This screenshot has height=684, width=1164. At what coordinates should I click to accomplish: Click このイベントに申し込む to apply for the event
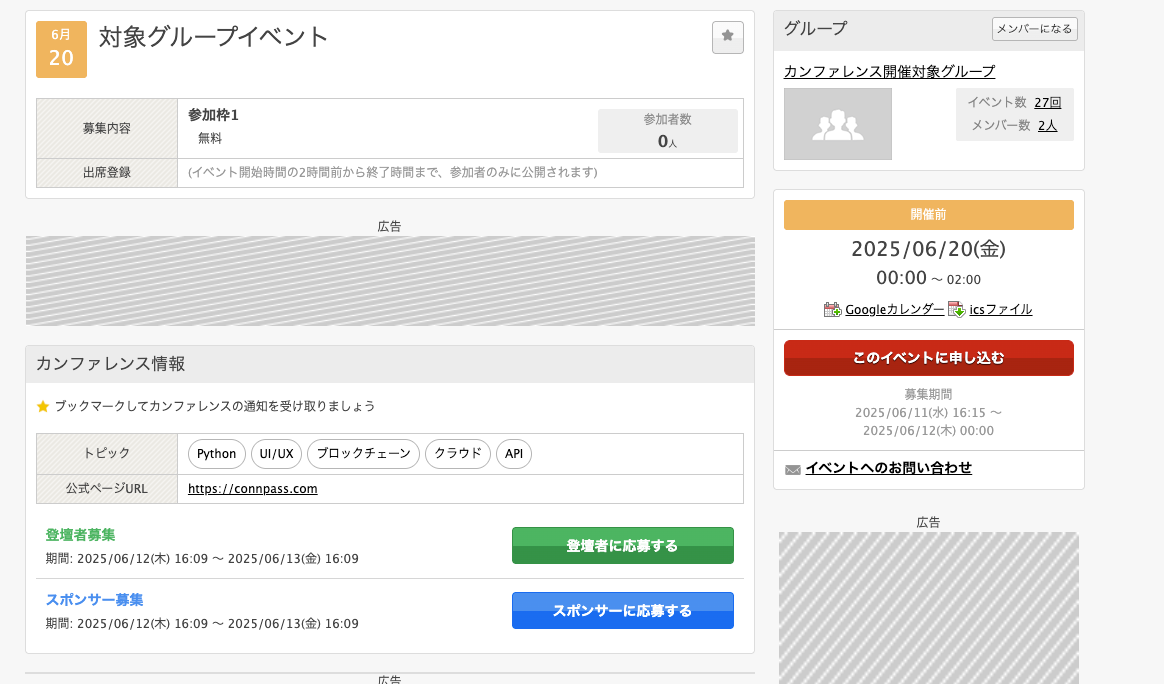tap(928, 357)
